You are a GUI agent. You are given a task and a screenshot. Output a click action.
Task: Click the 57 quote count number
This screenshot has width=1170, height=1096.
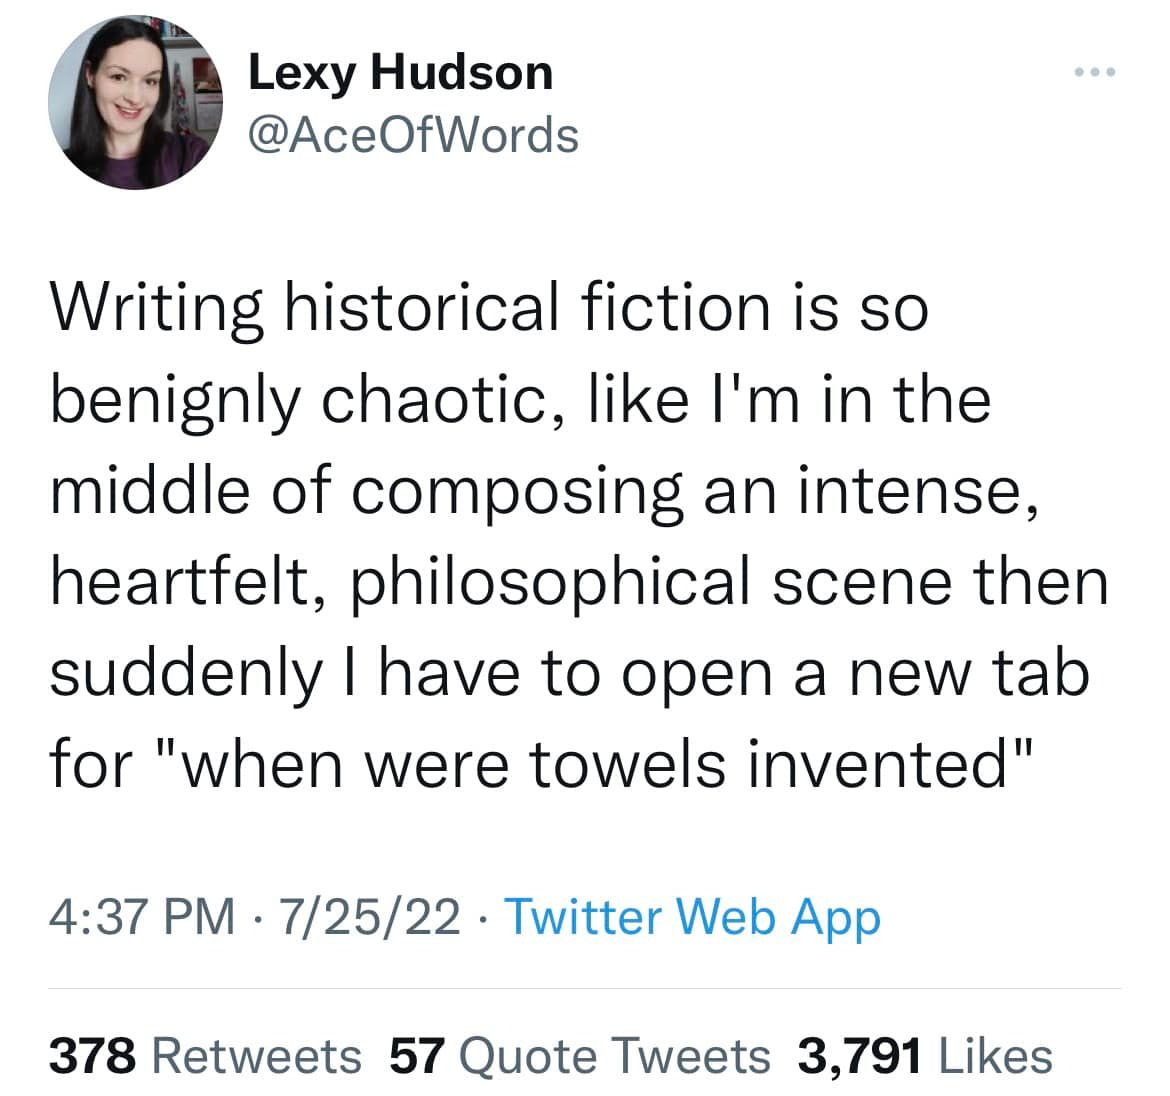pos(416,1056)
